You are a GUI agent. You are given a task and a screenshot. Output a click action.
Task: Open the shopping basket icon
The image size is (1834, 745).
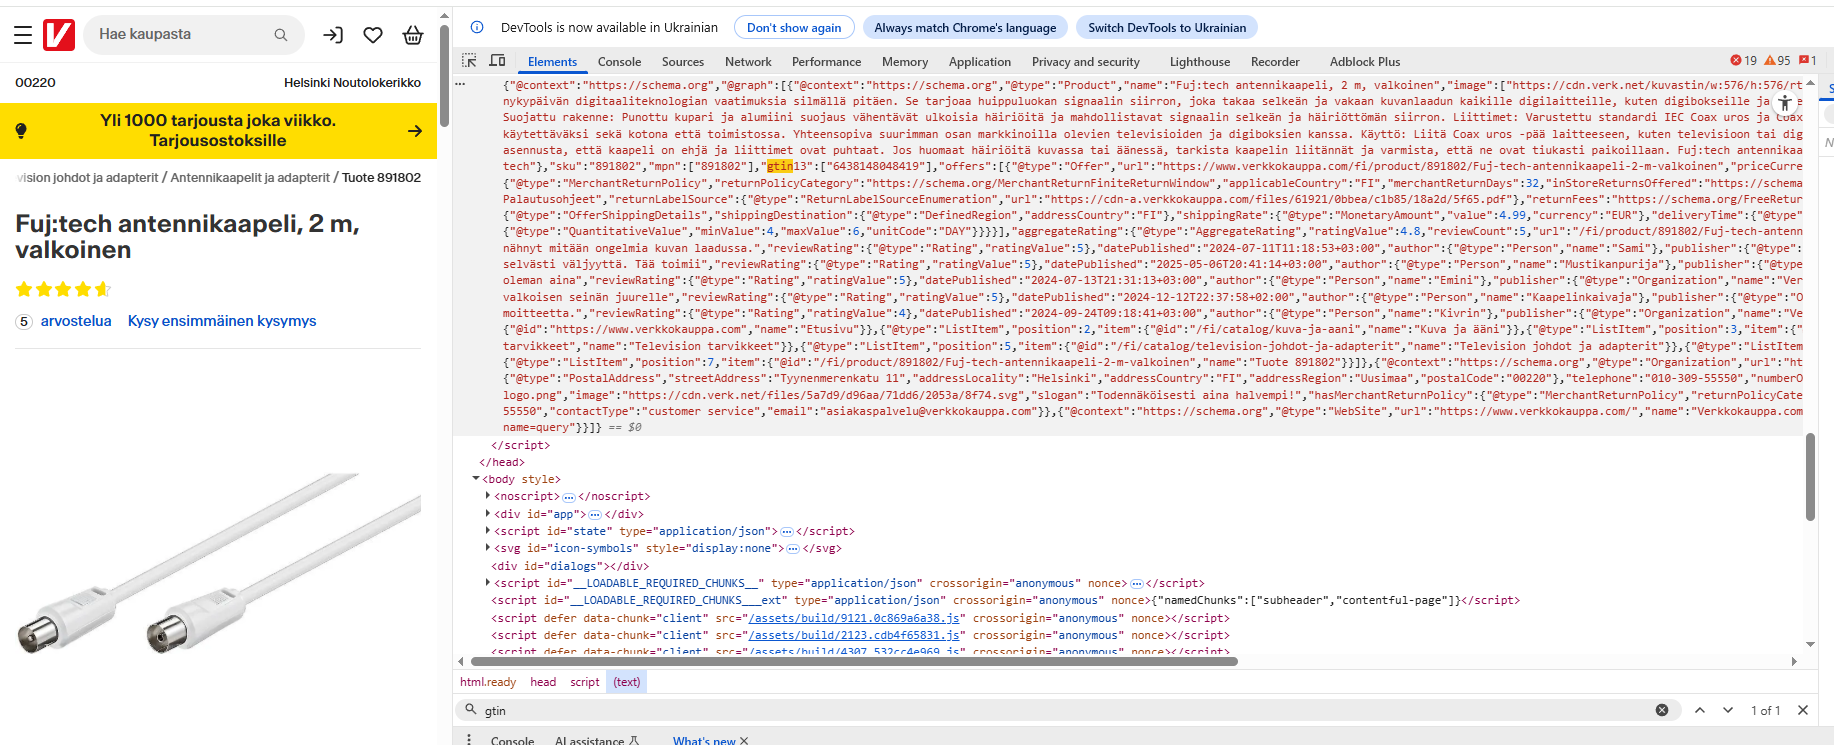coord(413,35)
